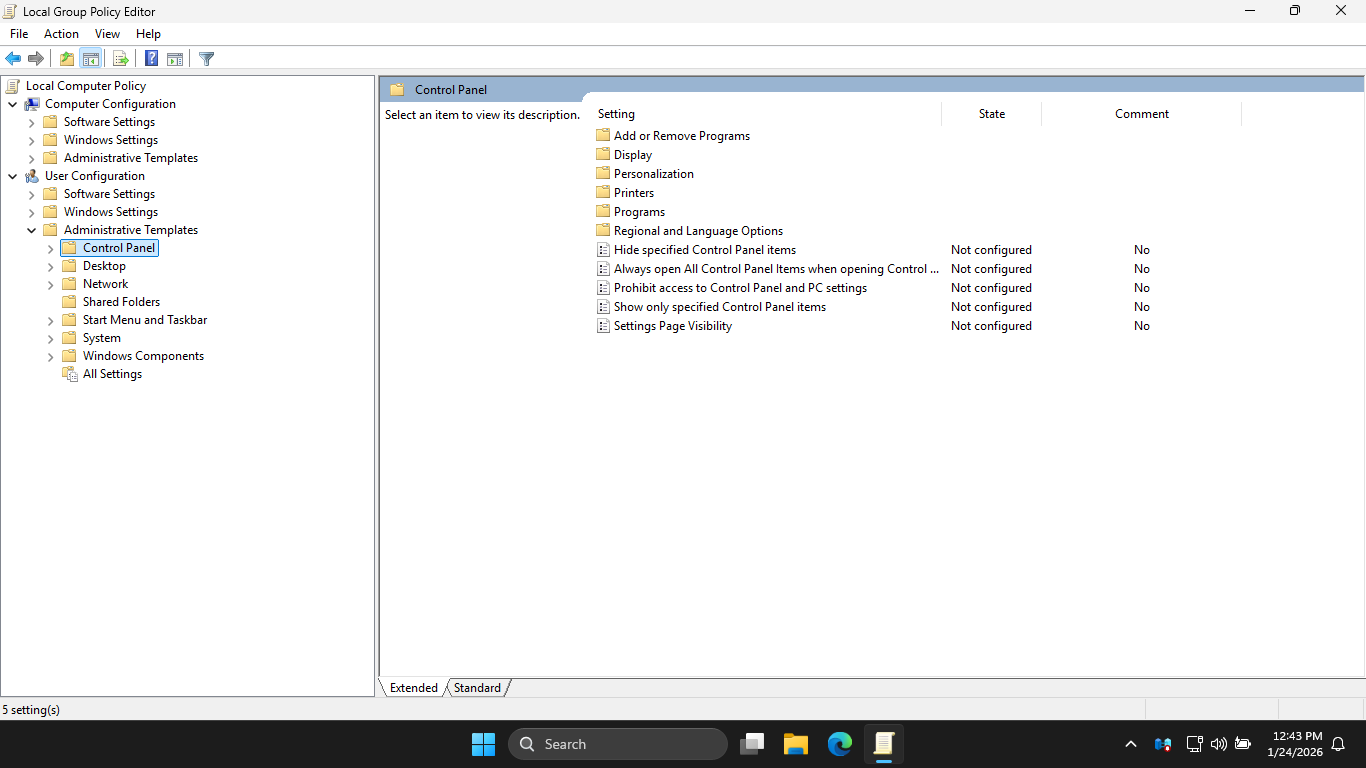This screenshot has width=1366, height=768.
Task: Select the Settings Page Visibility policy
Action: pos(672,326)
